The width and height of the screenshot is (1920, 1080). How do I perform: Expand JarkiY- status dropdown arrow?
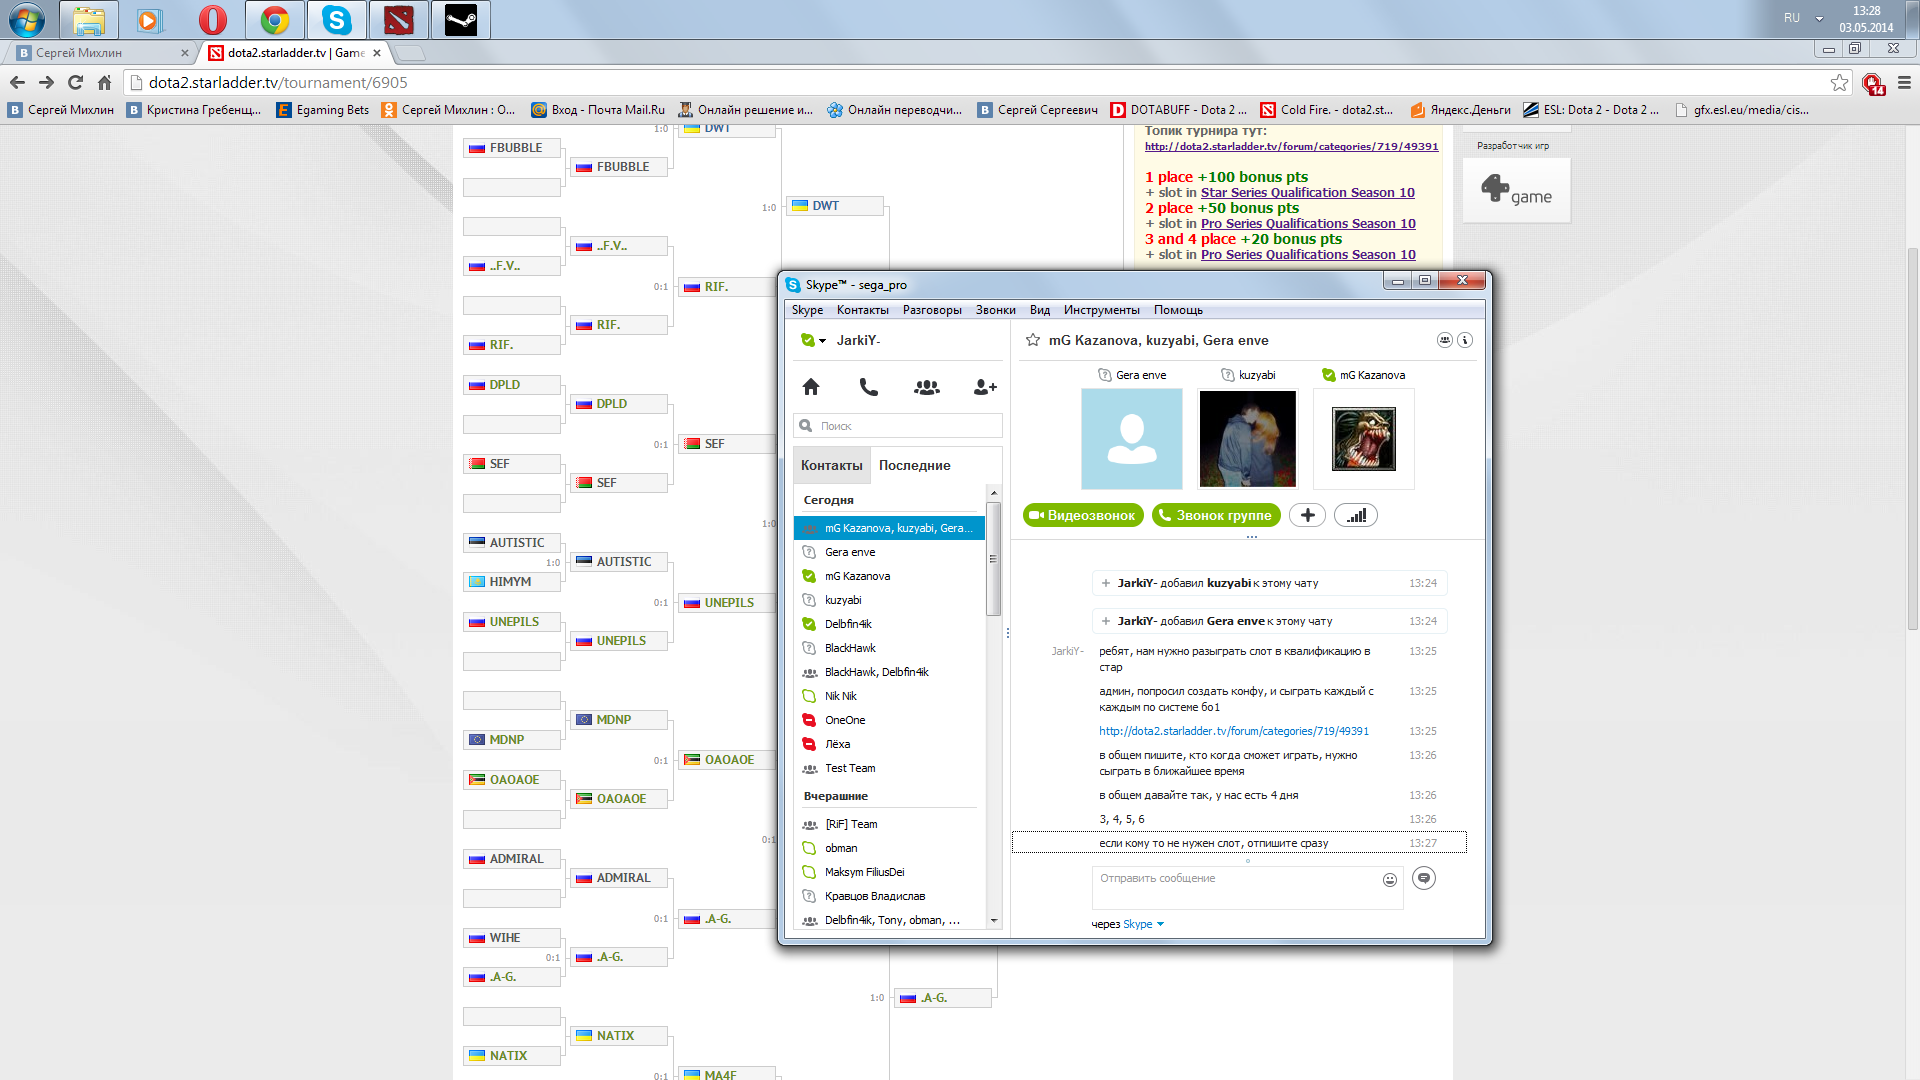822,341
